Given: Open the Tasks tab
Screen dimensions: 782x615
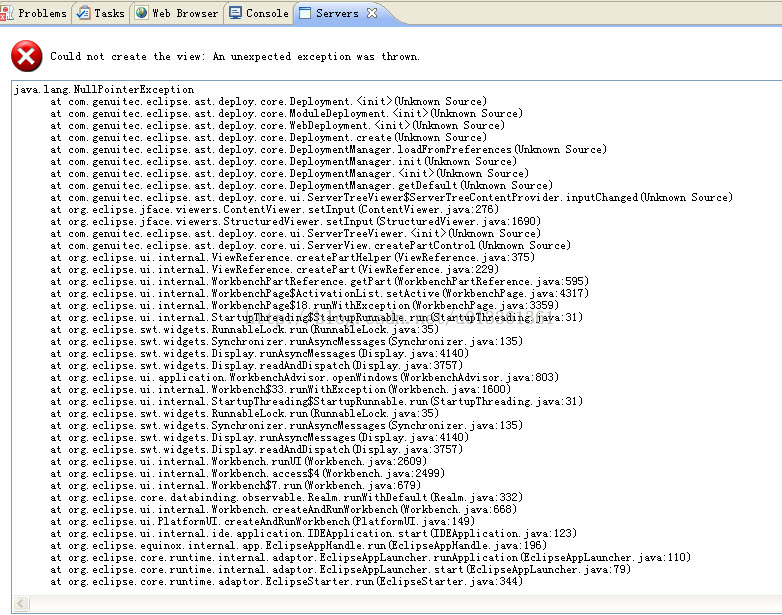Looking at the screenshot, I should click(109, 13).
